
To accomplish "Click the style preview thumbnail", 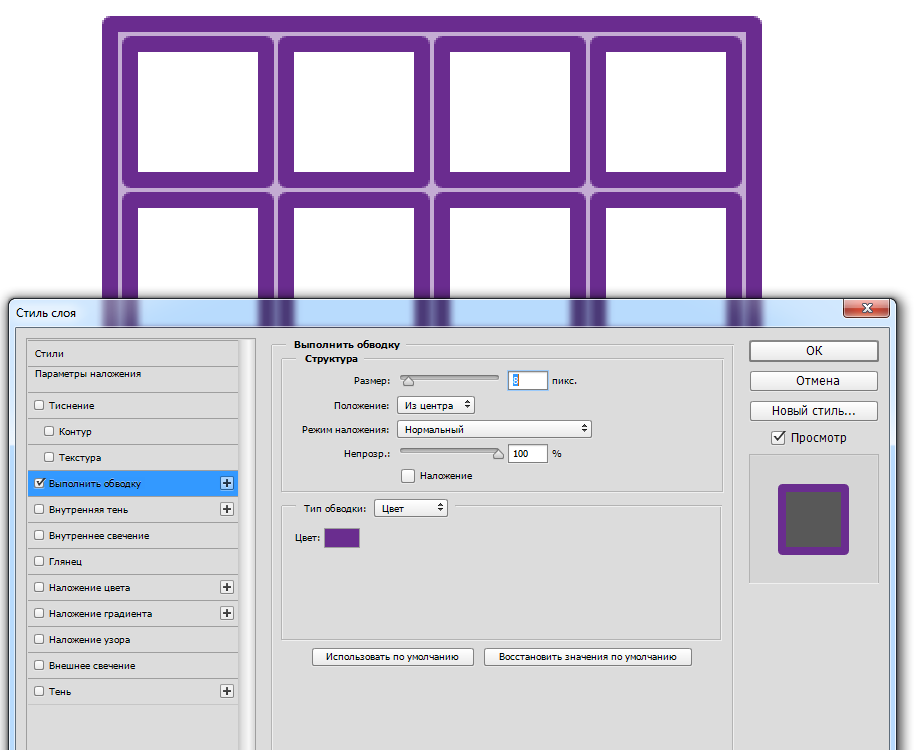I will (x=814, y=519).
